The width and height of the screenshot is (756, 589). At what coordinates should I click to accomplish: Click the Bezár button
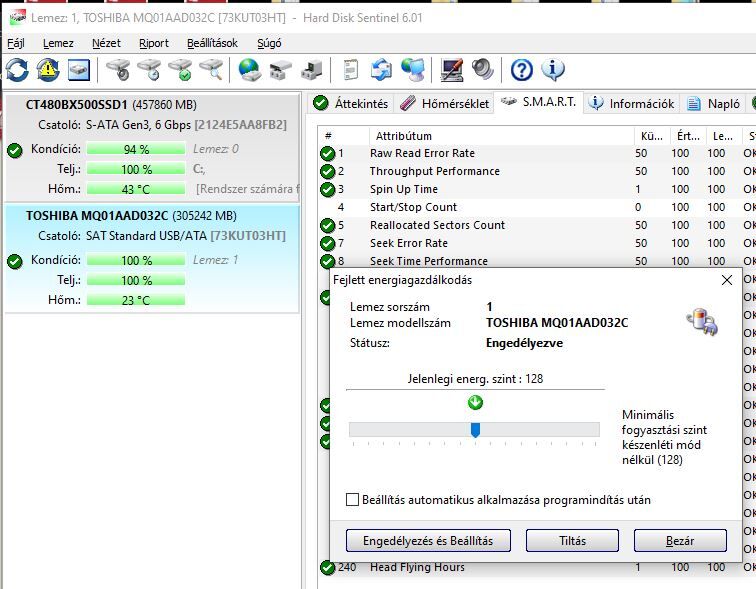pos(680,540)
